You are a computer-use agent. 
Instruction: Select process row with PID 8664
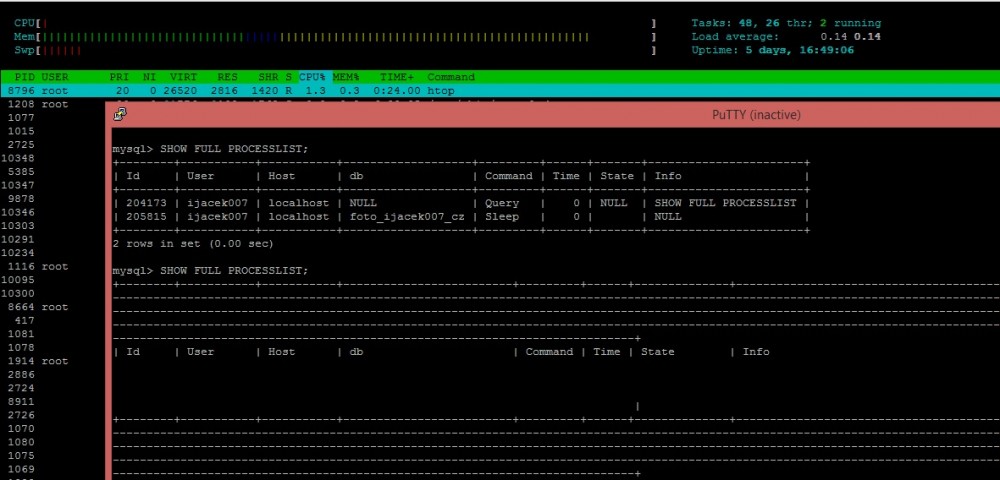coord(38,307)
